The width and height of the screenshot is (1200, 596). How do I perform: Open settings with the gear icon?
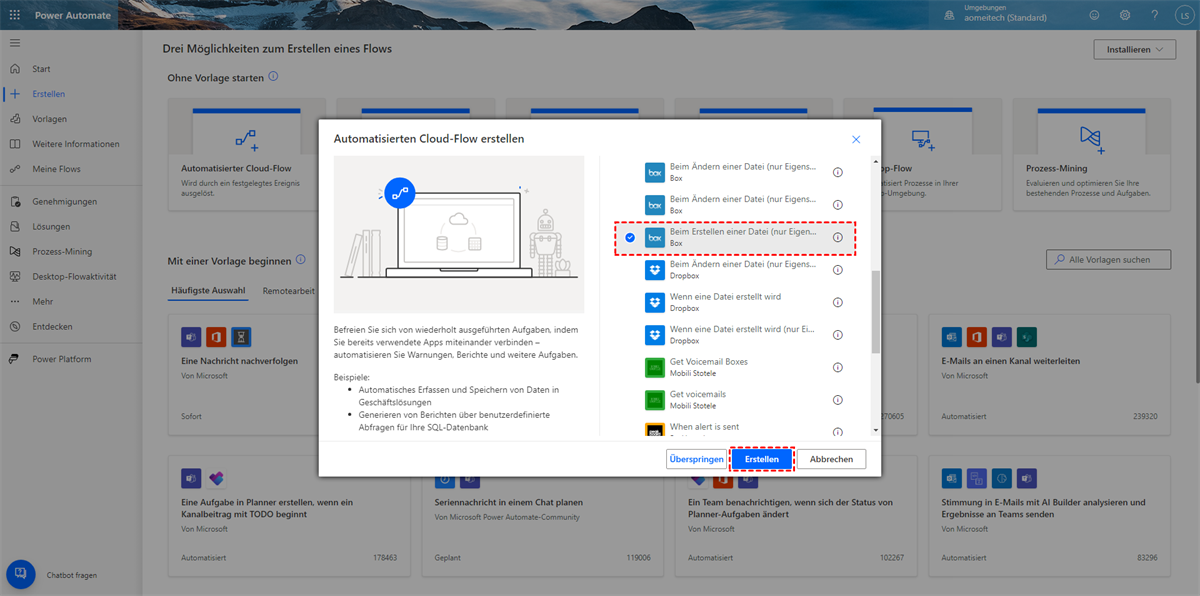pos(1125,15)
